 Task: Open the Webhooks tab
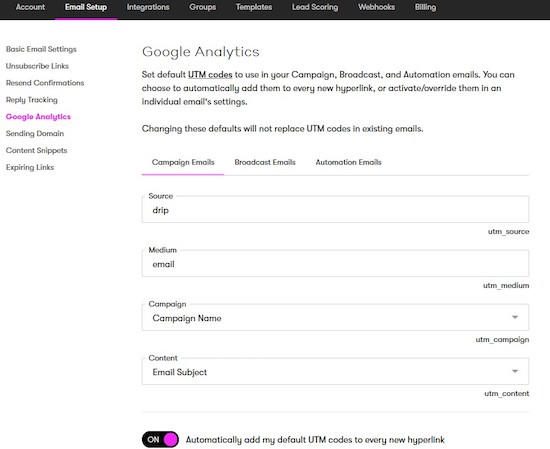(376, 7)
